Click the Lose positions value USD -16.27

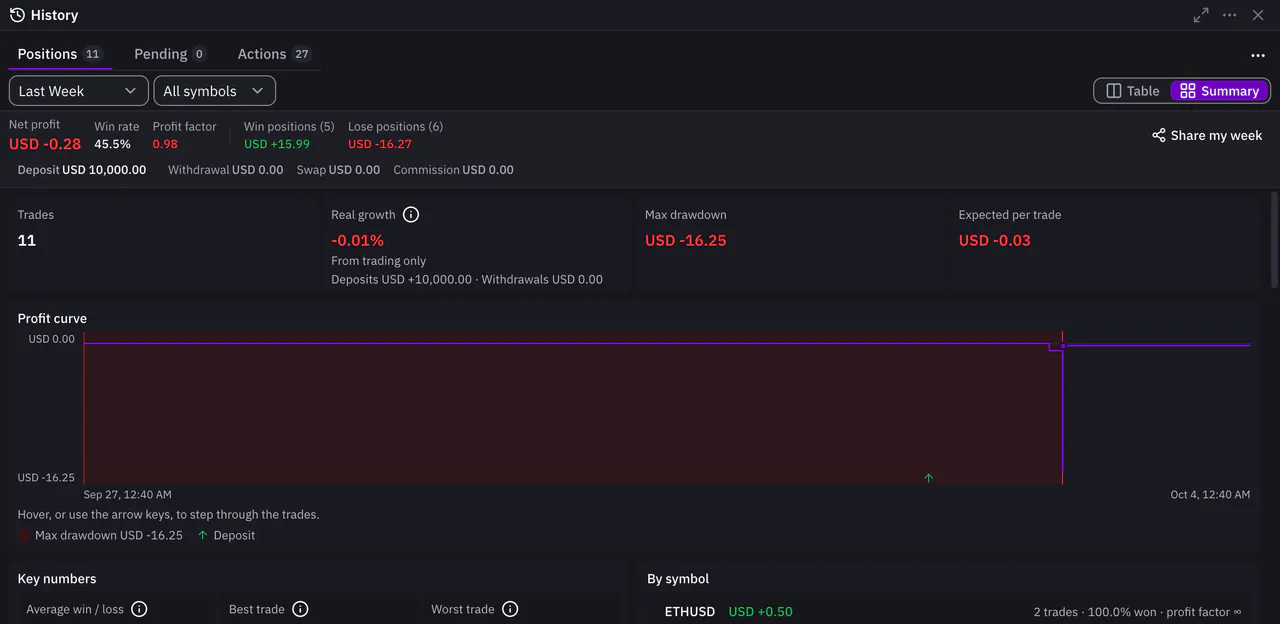(x=380, y=144)
